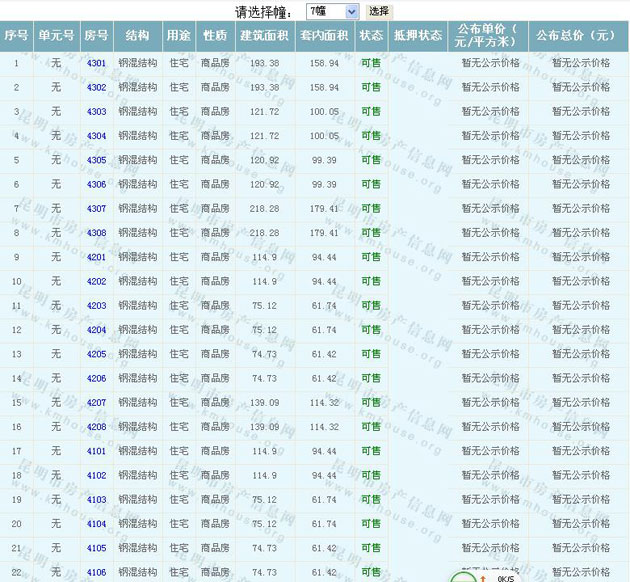Click the 选择 button
The image size is (630, 582).
(x=379, y=11)
